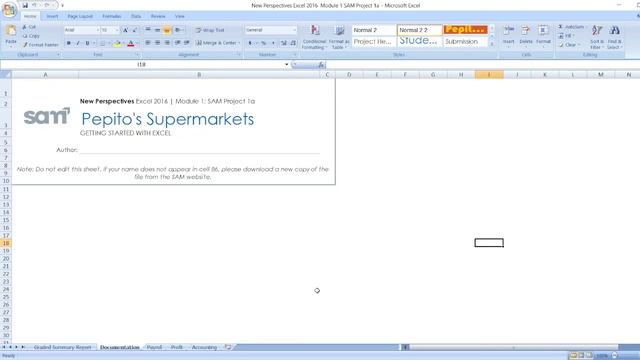Open the Data ribbon tab
640x360 pixels.
coord(136,16)
